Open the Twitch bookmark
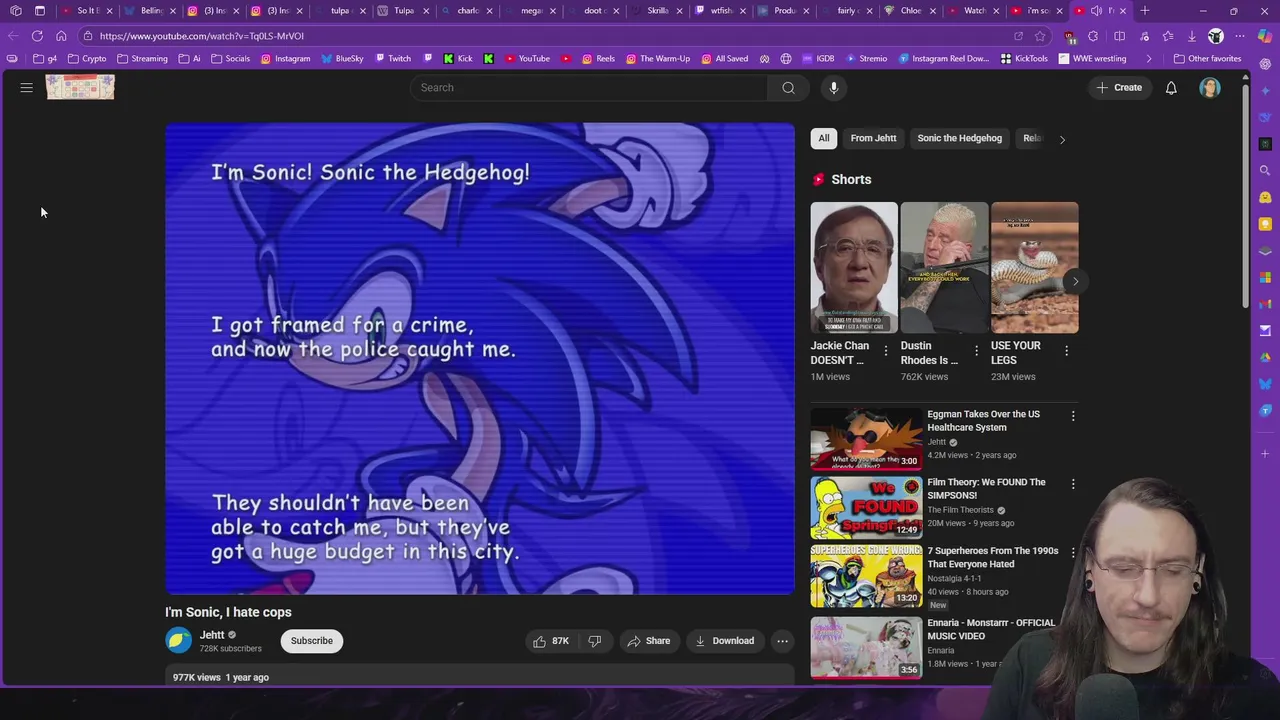 392,59
